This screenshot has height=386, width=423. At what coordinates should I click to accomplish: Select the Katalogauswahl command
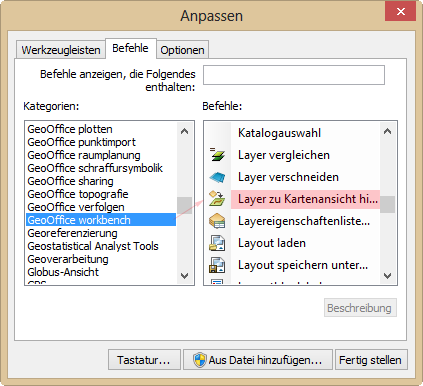(x=279, y=133)
